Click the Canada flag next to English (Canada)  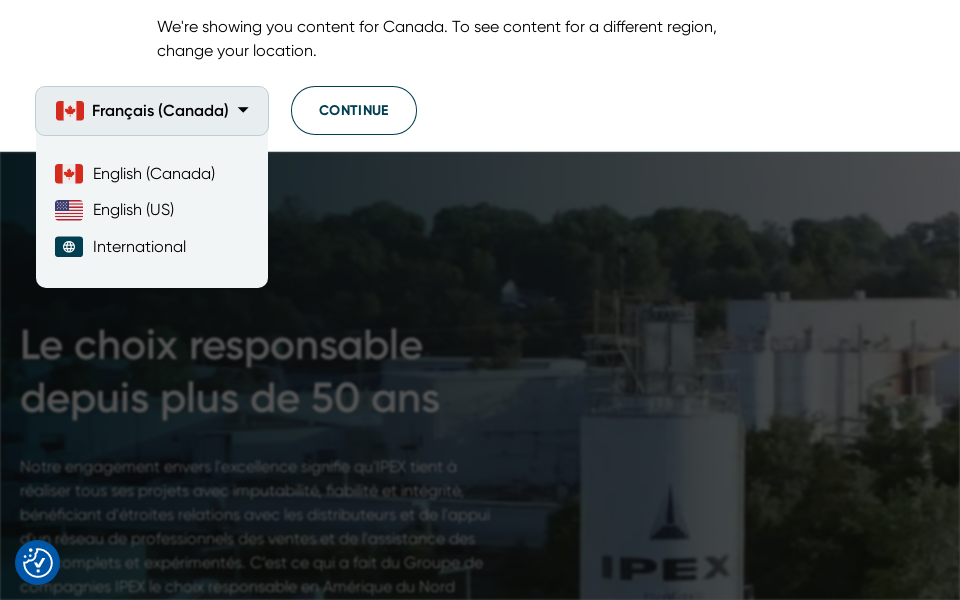pos(69,173)
